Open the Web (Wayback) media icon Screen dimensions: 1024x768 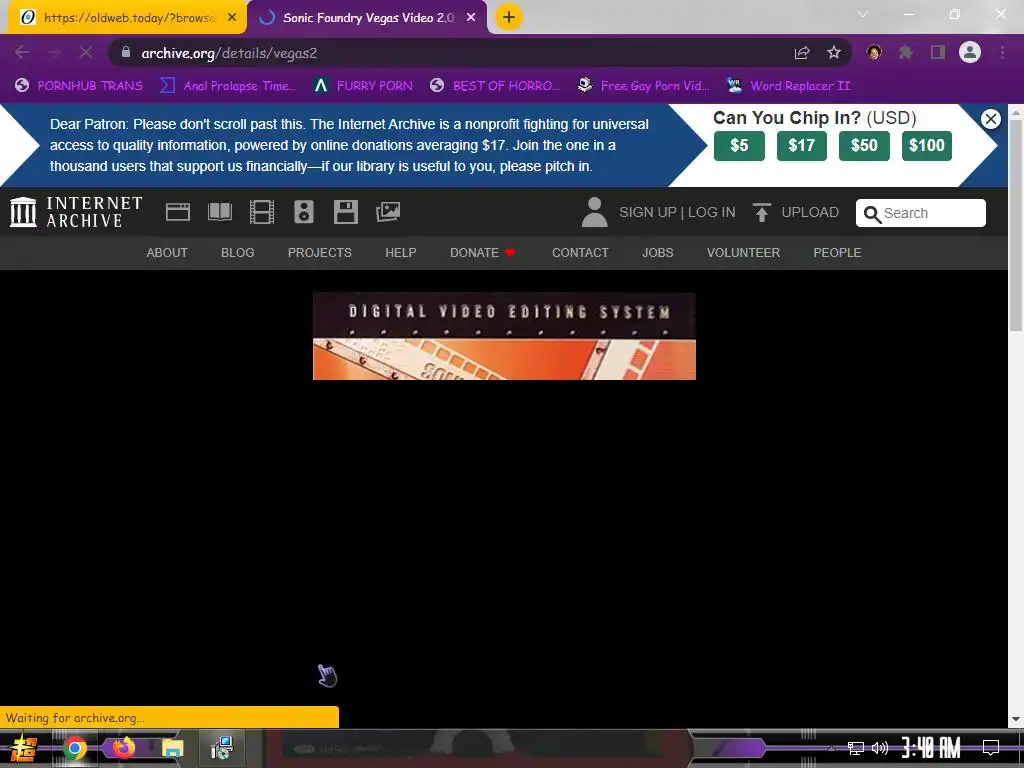click(178, 212)
